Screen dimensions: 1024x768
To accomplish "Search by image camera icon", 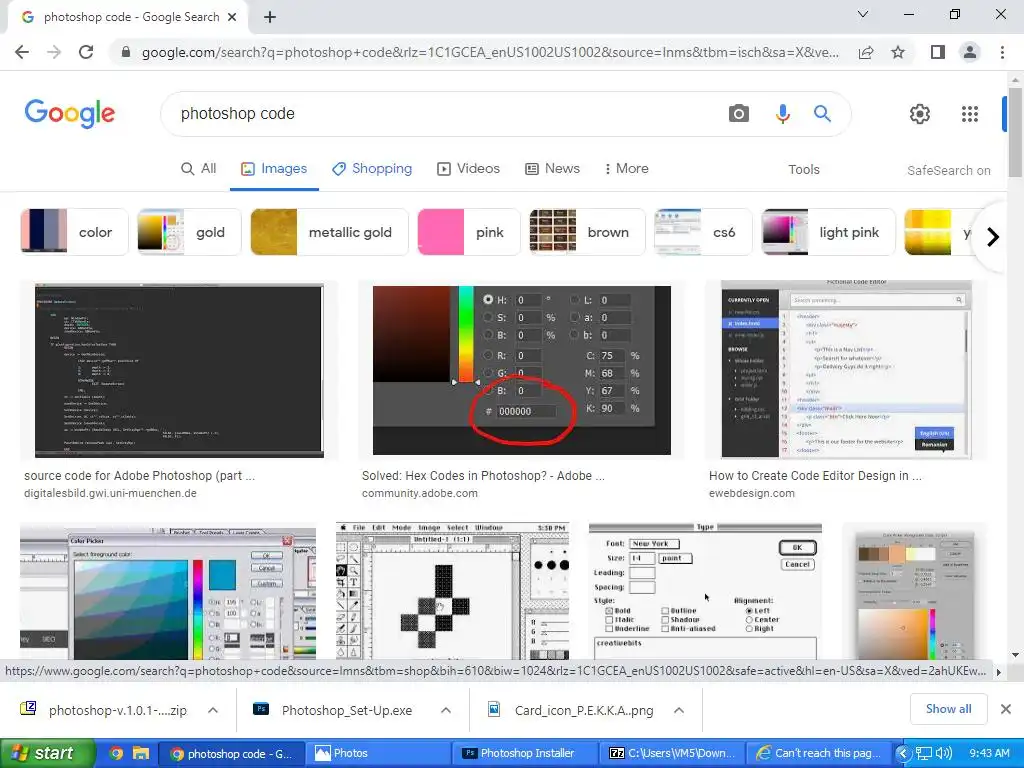I will tap(739, 114).
